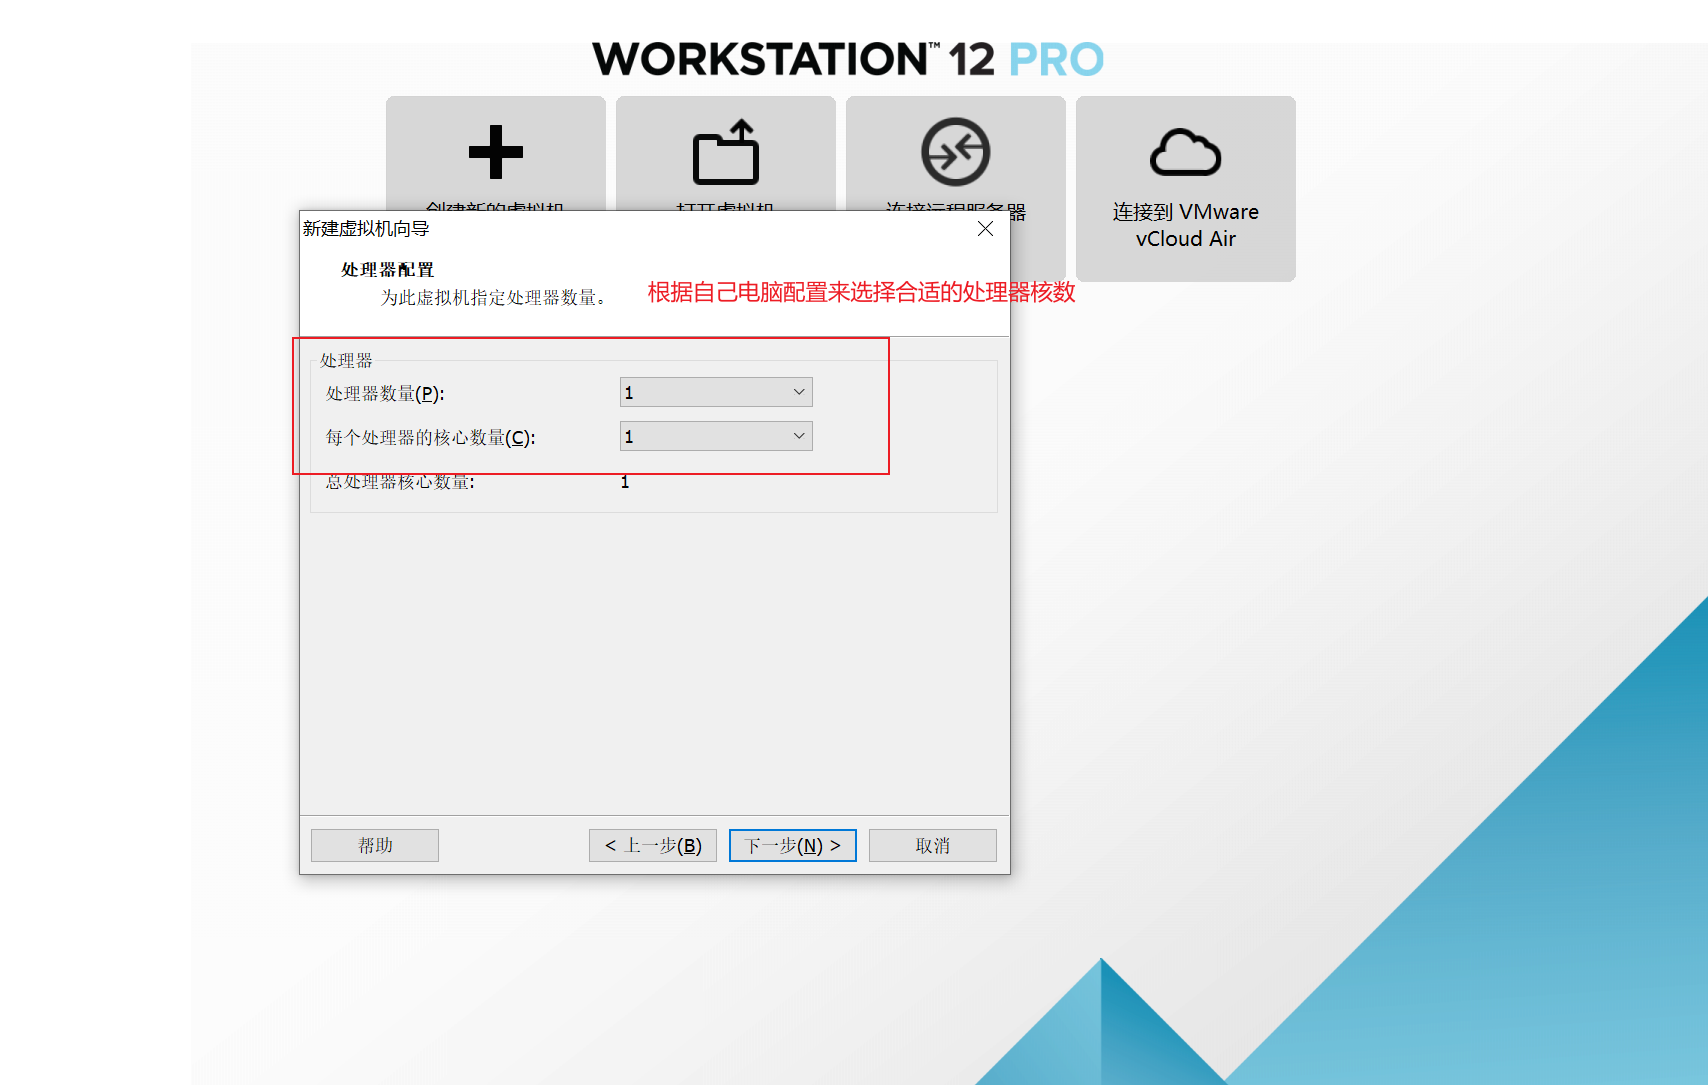This screenshot has width=1708, height=1085.
Task: Click the WORKSTATION 12 PRO logo
Action: click(848, 59)
